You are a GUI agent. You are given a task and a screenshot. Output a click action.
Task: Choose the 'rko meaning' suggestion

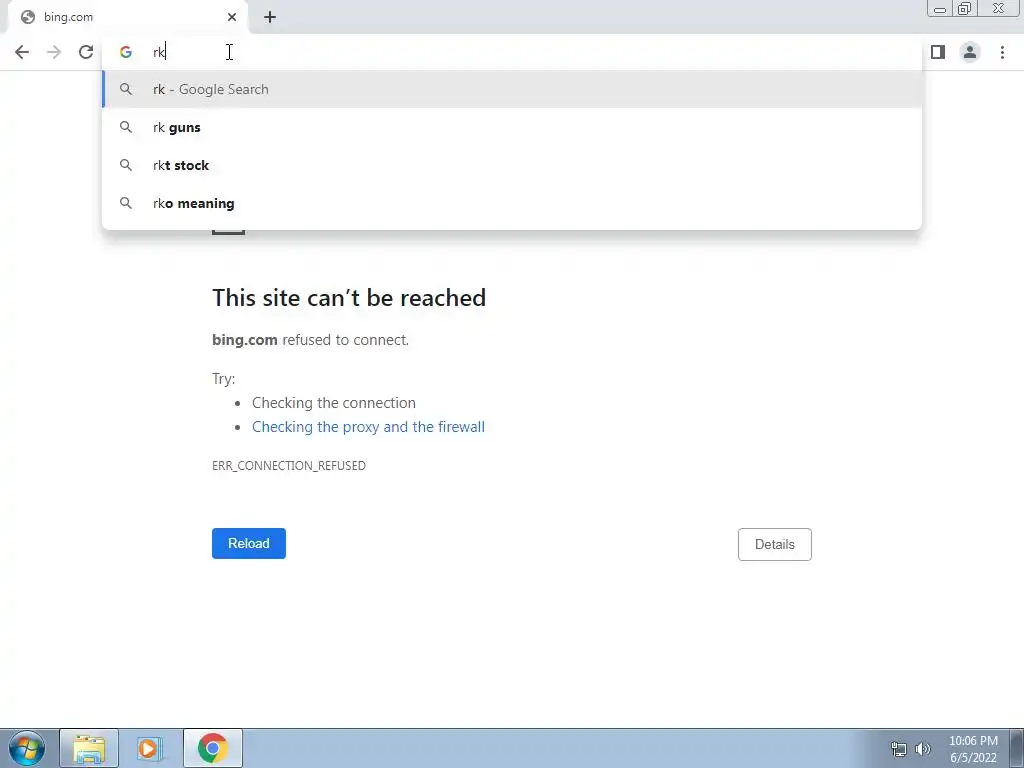[x=513, y=203]
